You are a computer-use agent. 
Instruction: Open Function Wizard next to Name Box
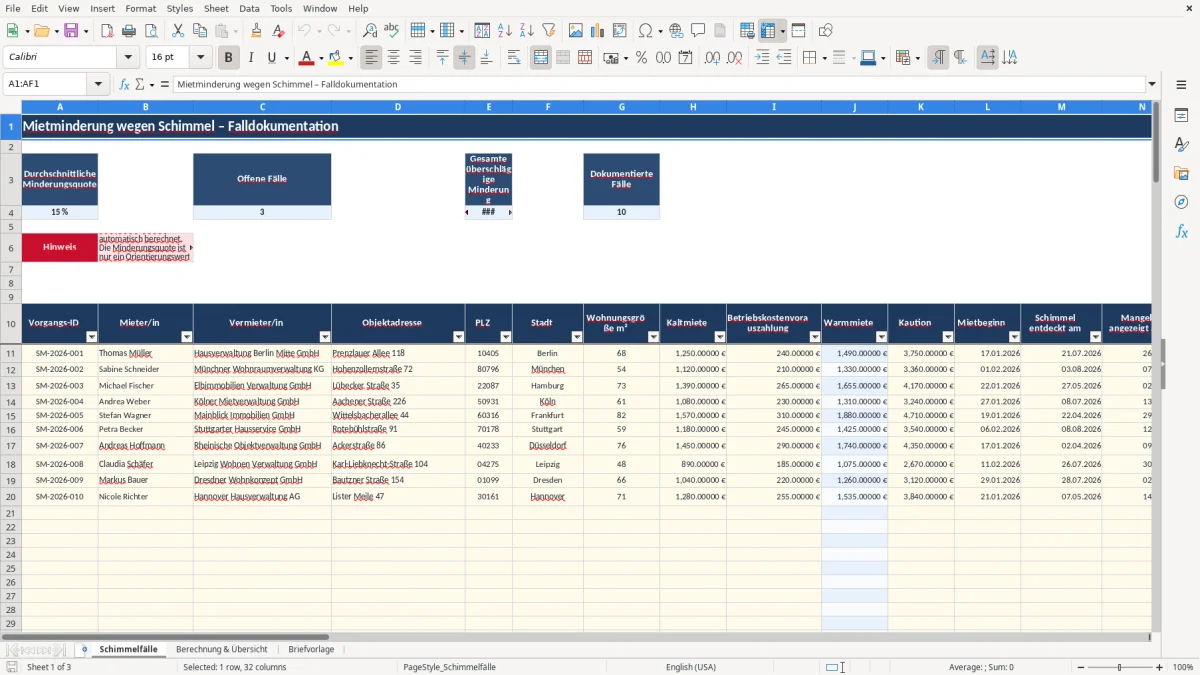(124, 85)
